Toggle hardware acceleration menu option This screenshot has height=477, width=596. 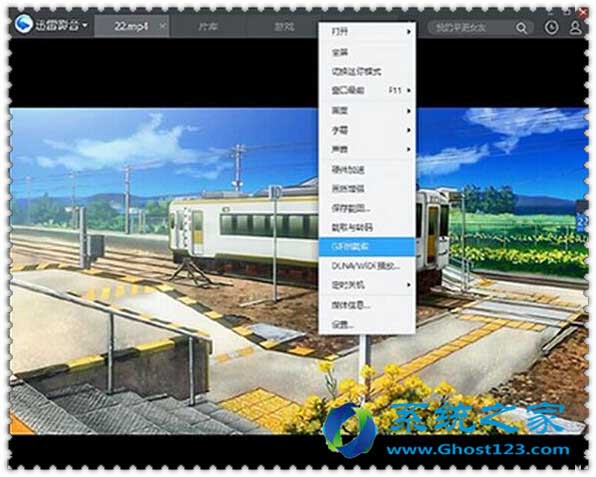367,170
